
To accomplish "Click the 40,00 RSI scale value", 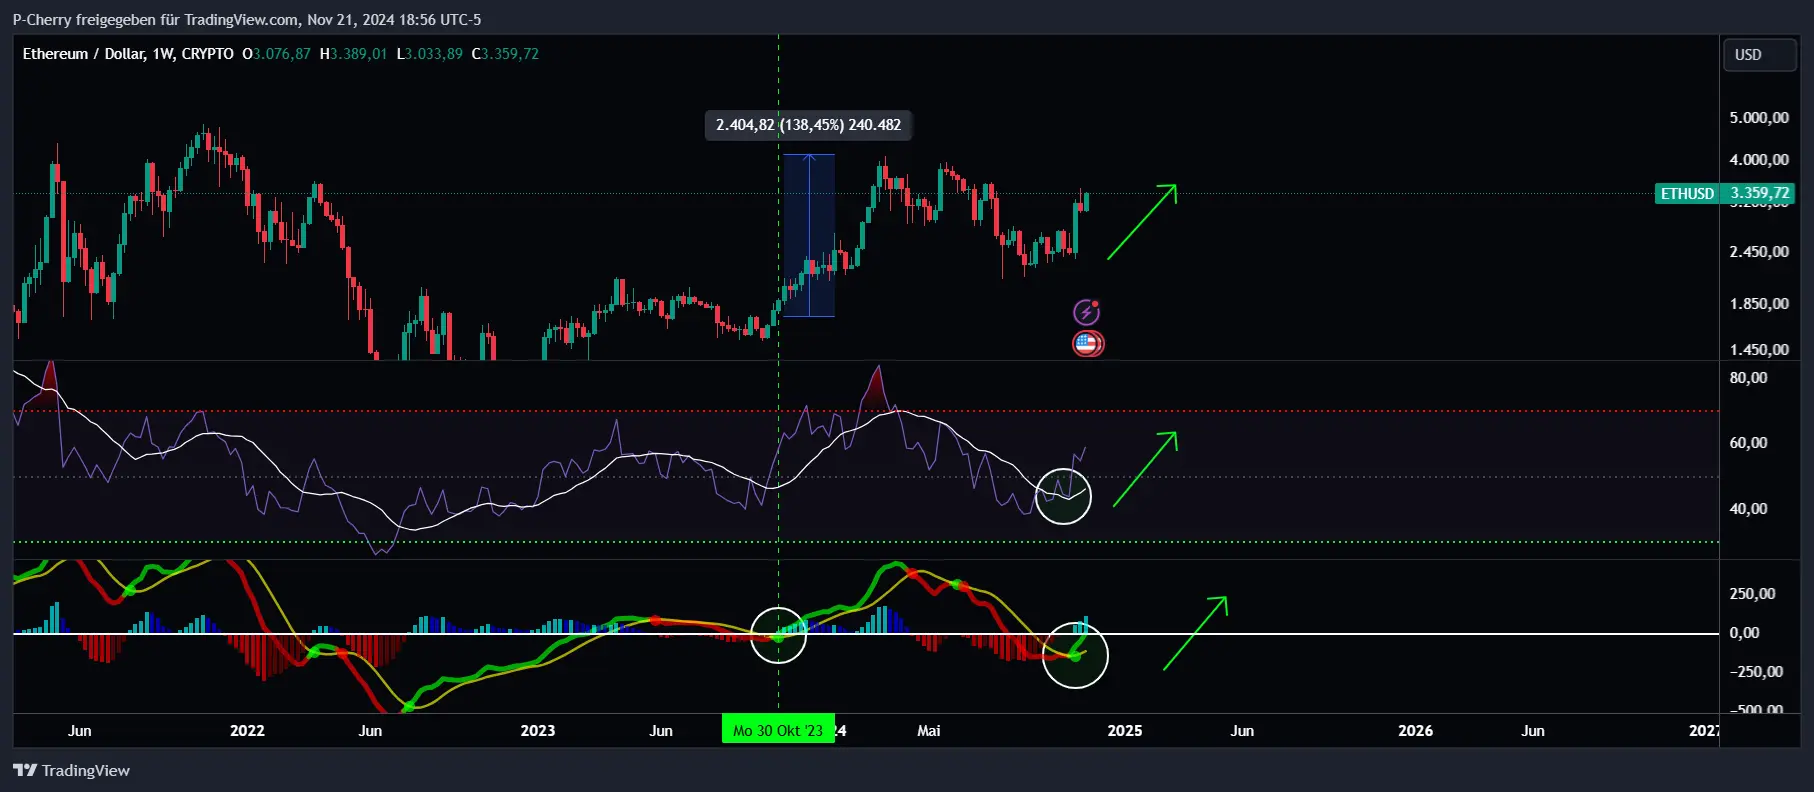I will pos(1748,508).
